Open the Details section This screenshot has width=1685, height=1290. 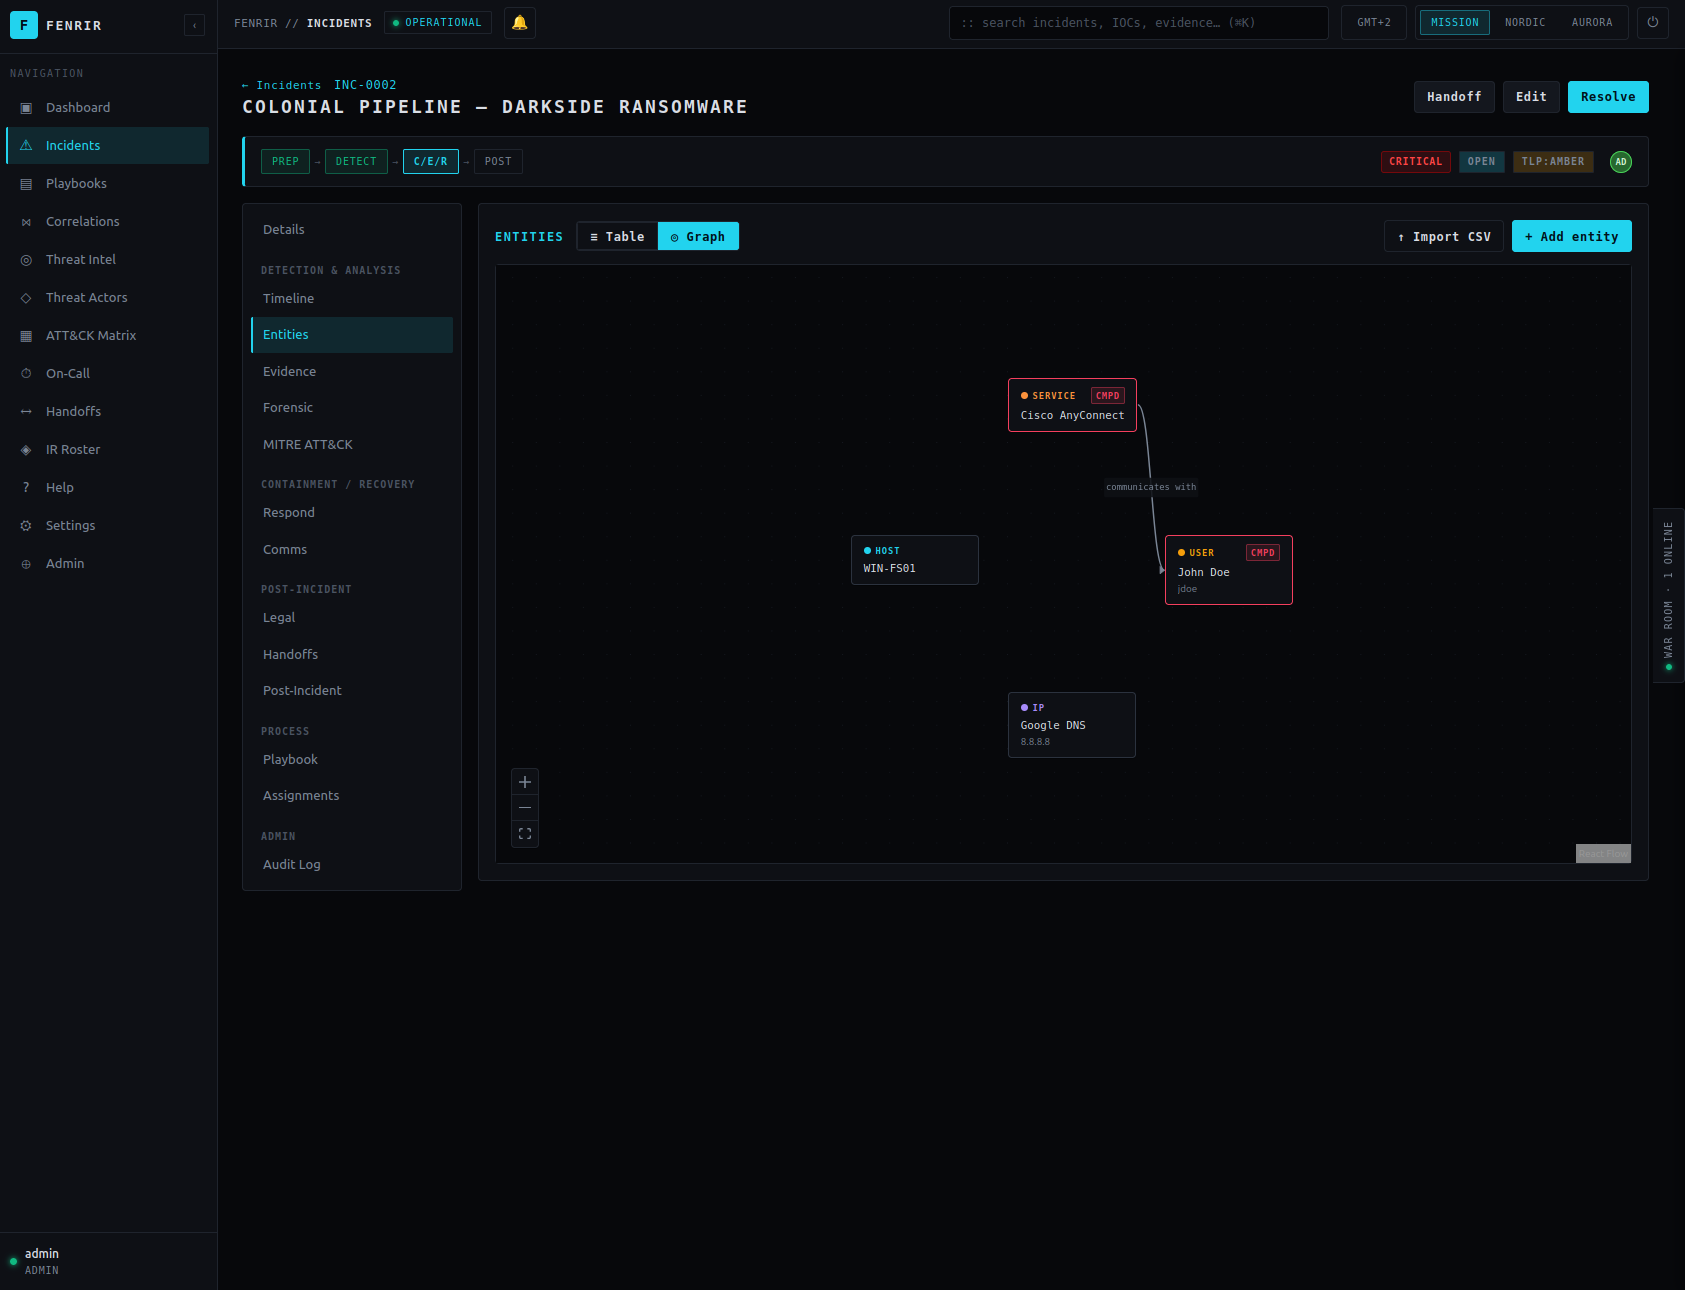tap(352, 230)
